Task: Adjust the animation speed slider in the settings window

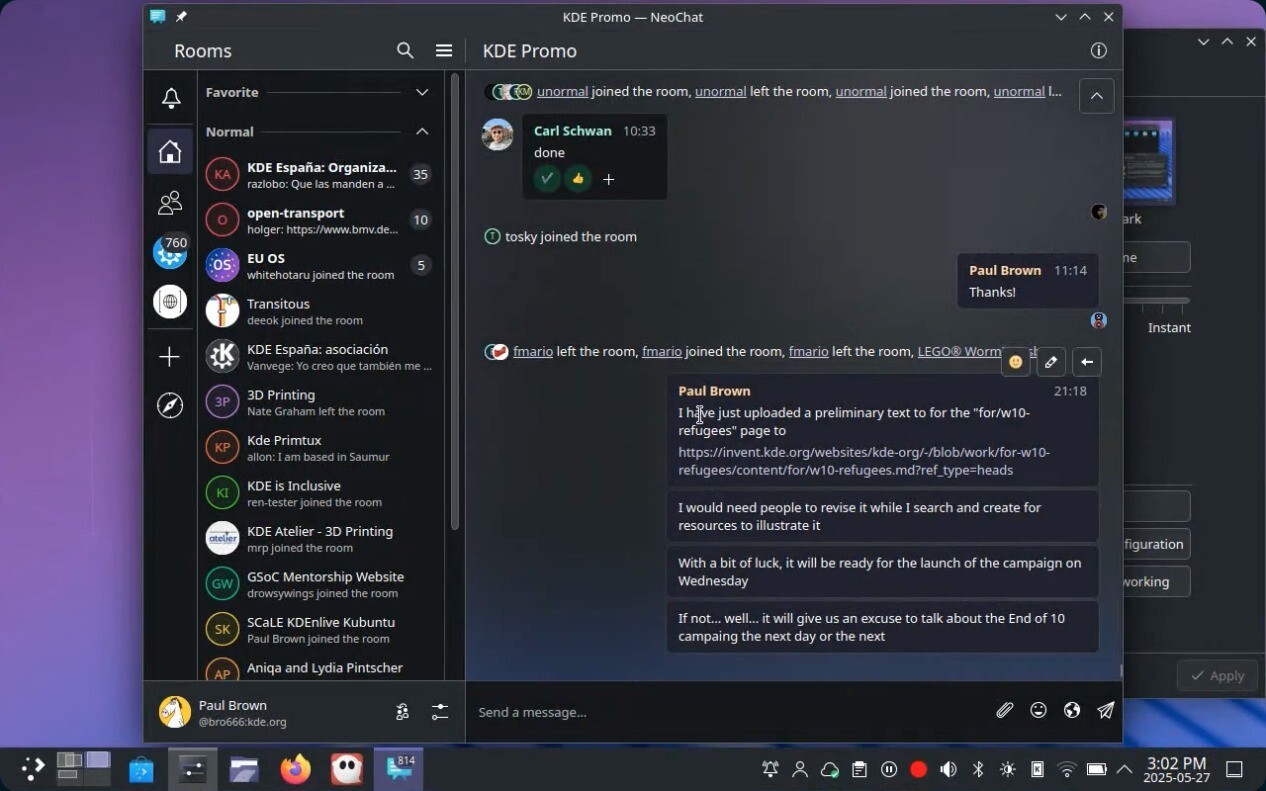Action: (x=1157, y=300)
